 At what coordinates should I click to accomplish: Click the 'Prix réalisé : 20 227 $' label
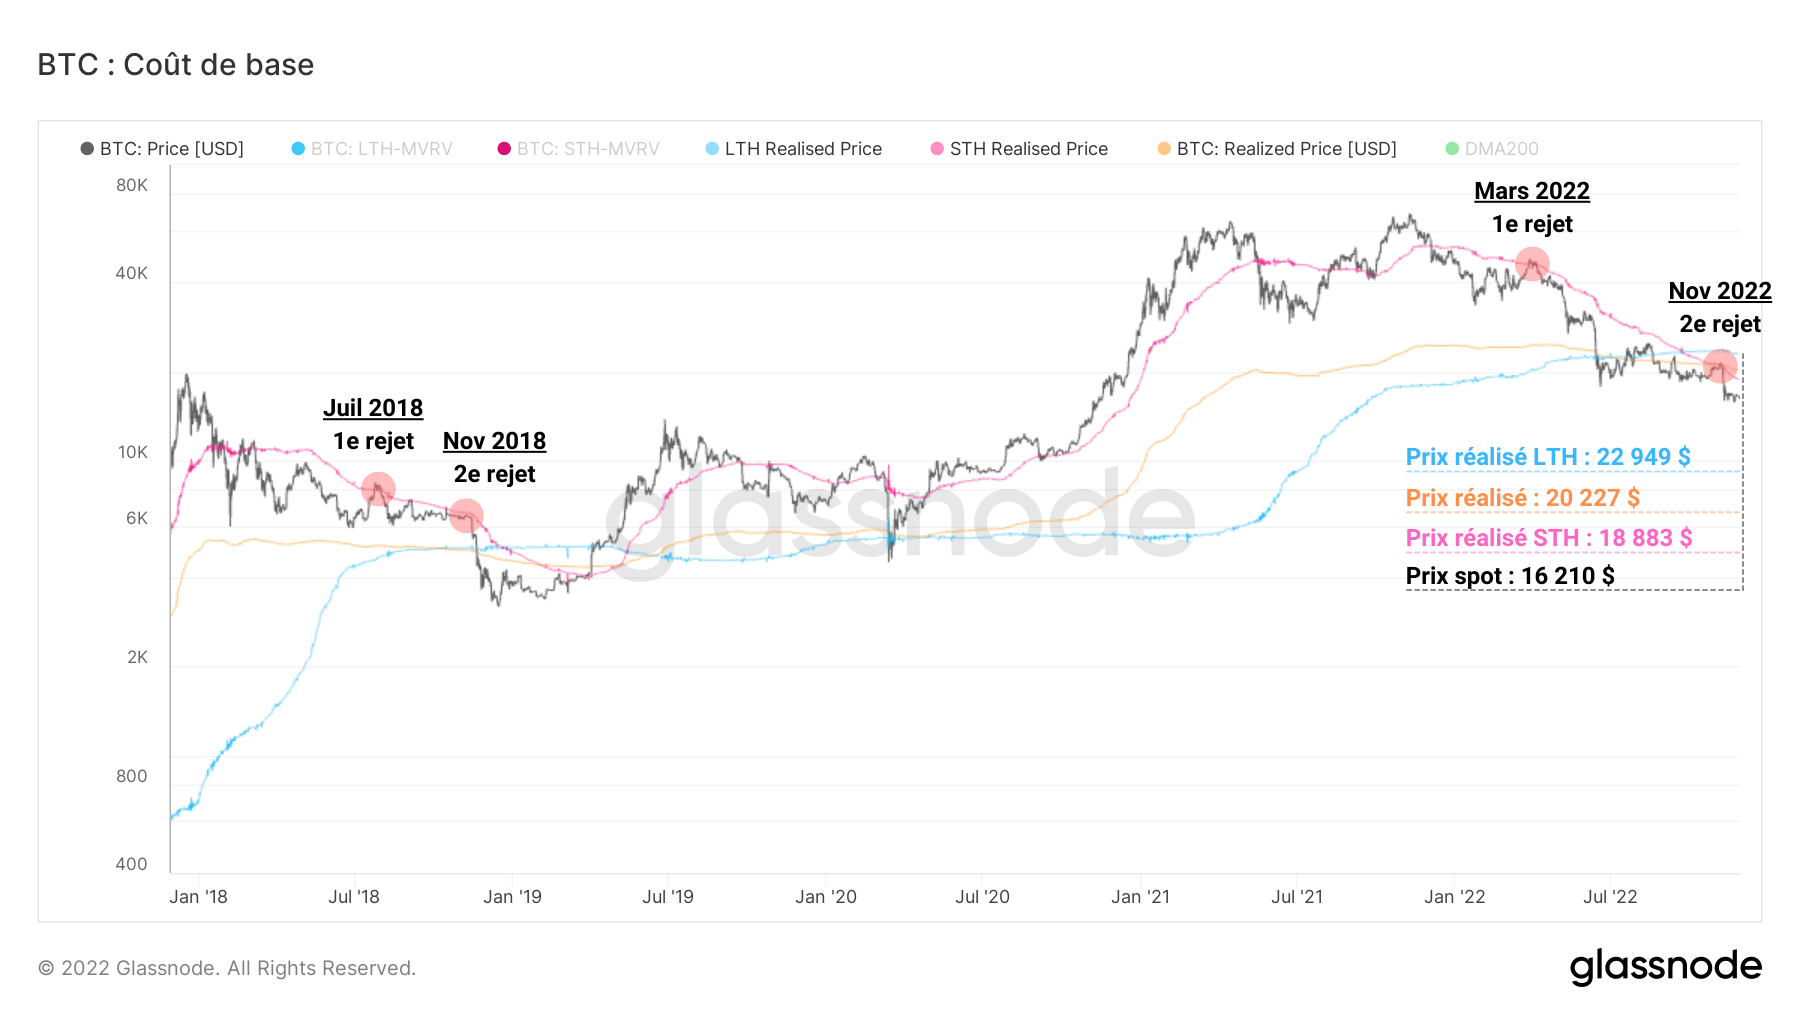[x=1522, y=498]
